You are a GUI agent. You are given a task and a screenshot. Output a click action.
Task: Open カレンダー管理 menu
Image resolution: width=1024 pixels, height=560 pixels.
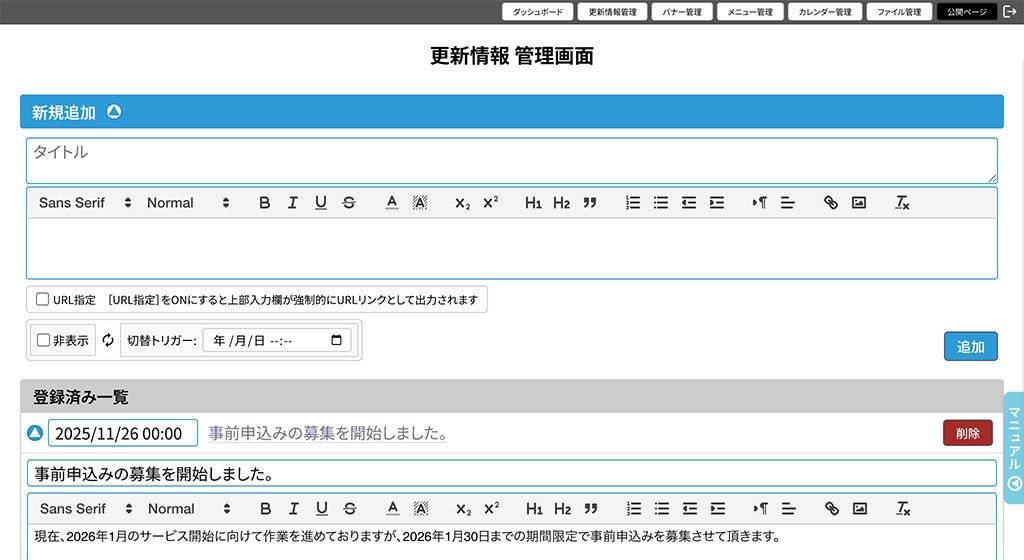(x=825, y=12)
